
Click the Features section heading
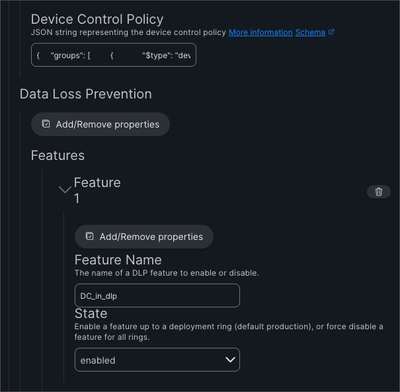pos(58,155)
